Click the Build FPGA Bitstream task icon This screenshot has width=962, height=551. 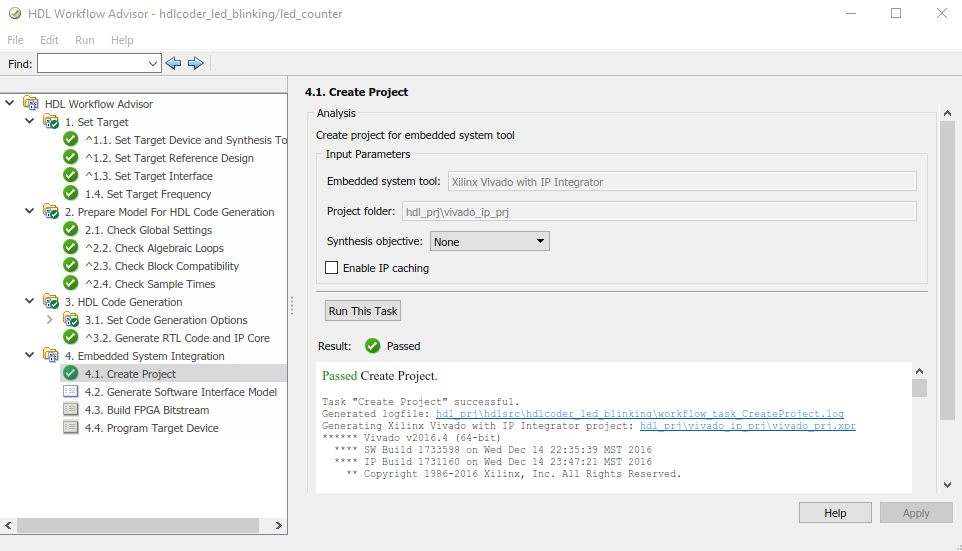click(x=71, y=410)
